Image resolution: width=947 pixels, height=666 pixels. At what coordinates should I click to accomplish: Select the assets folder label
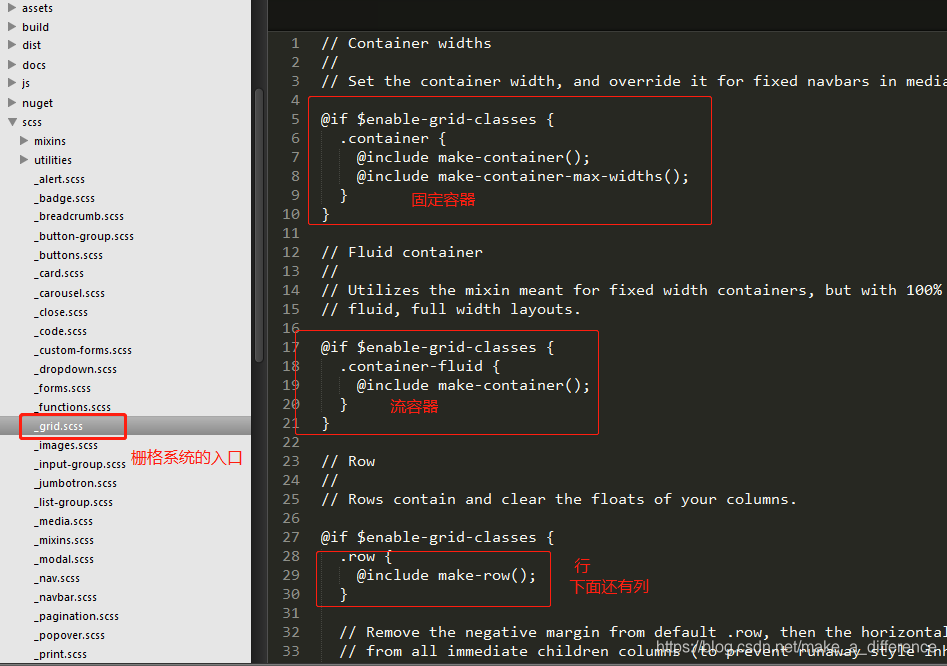[x=37, y=8]
